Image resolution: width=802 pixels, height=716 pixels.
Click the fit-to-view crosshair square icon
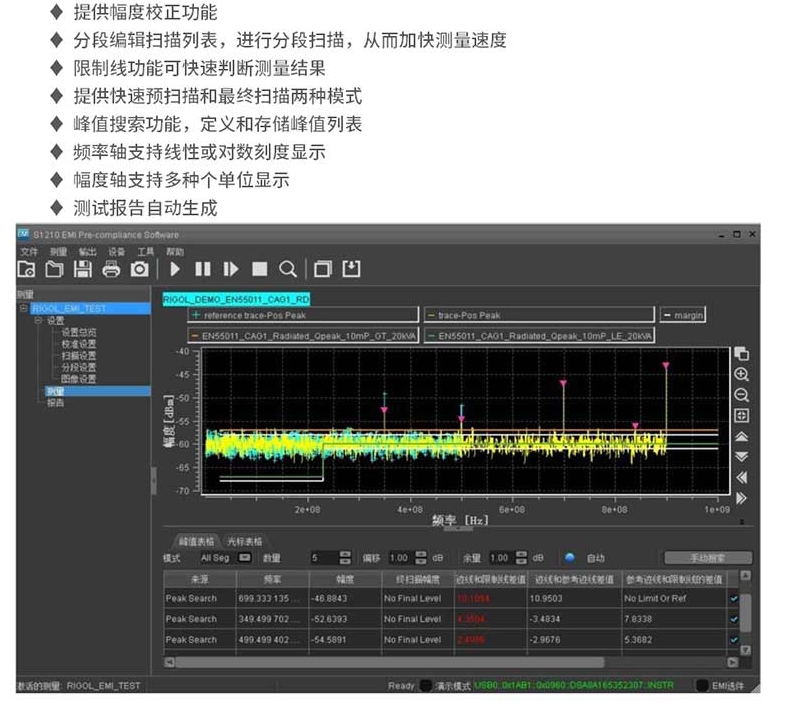pyautogui.click(x=742, y=415)
